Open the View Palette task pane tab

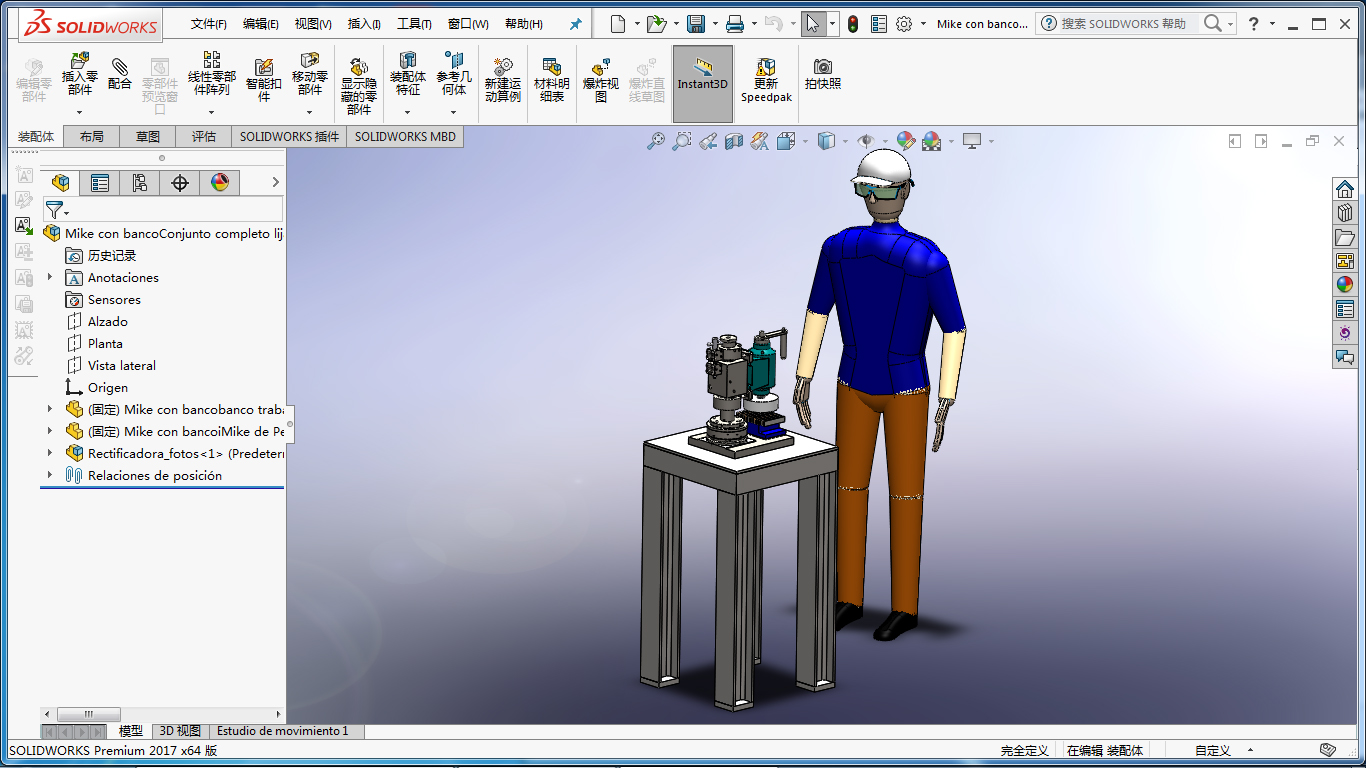coord(1345,261)
